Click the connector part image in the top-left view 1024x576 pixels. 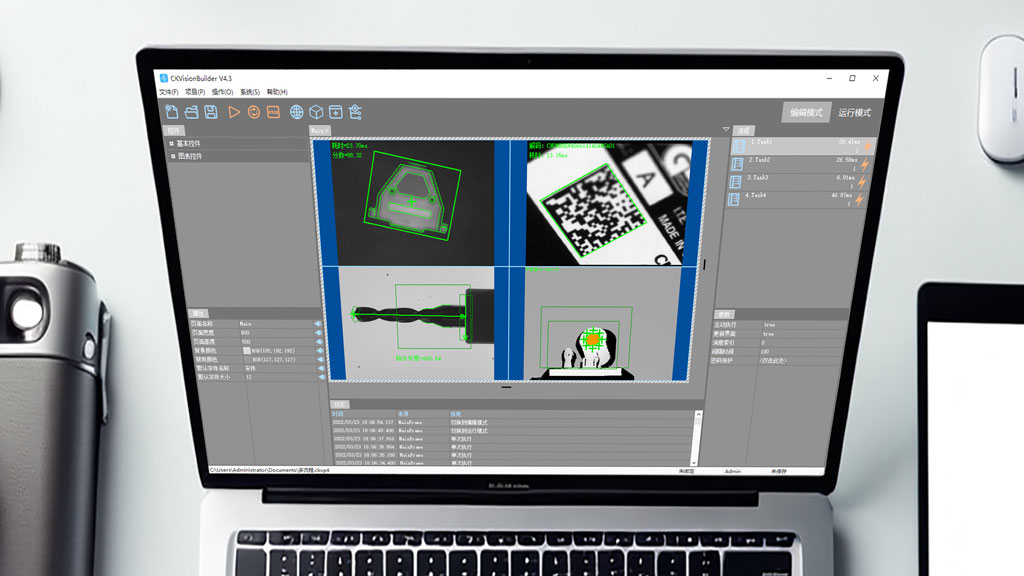[412, 204]
